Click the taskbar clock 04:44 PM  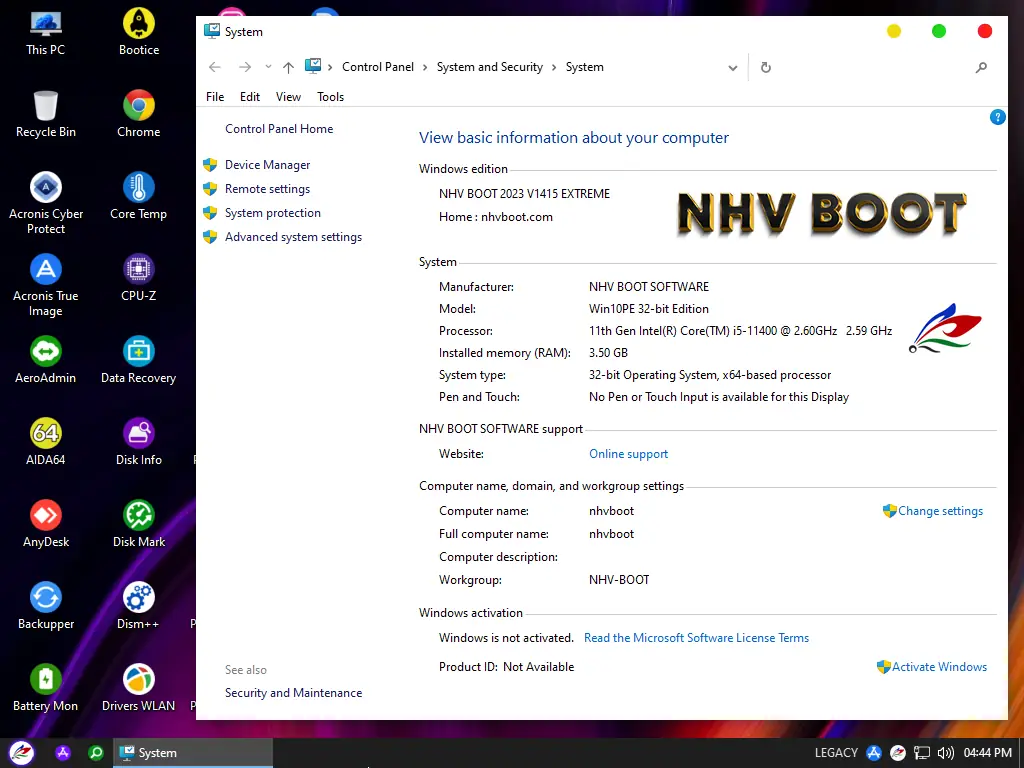pyautogui.click(x=987, y=753)
